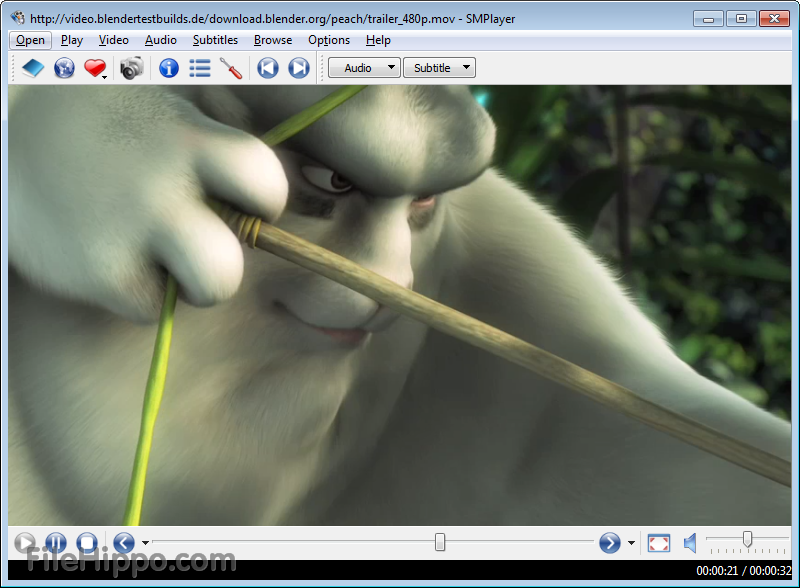Viewport: 800px width, 588px height.
Task: Open Favorites with the red heart icon
Action: (x=95, y=68)
